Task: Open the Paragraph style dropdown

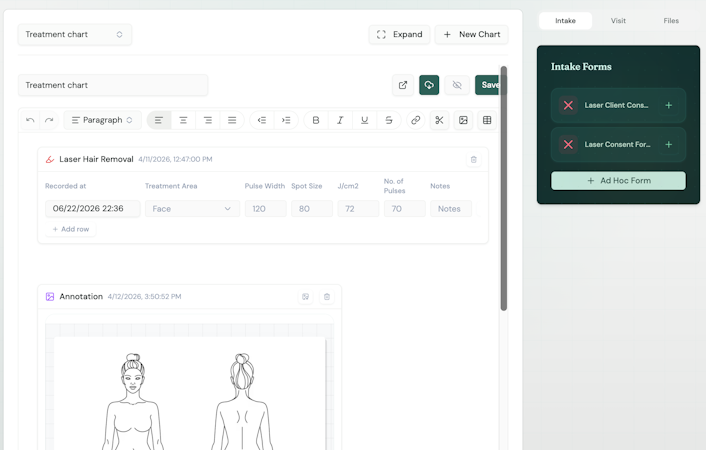Action: point(103,120)
